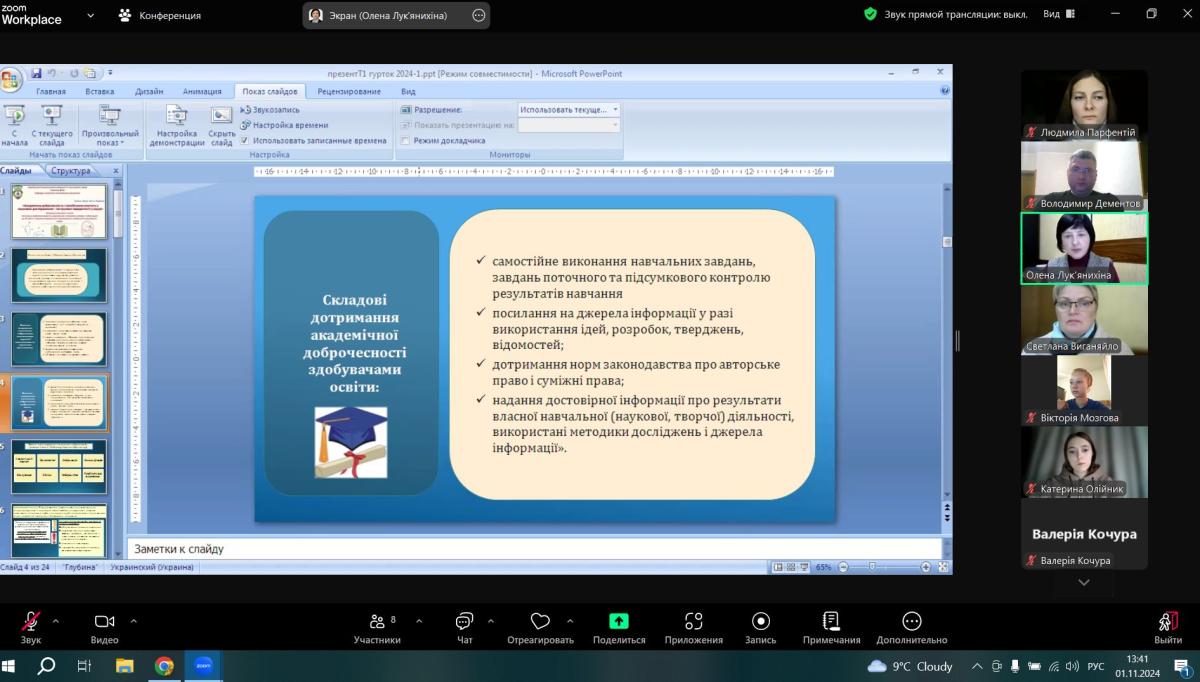Start camera using the Видео icon
The image size is (1200, 682).
coord(104,622)
